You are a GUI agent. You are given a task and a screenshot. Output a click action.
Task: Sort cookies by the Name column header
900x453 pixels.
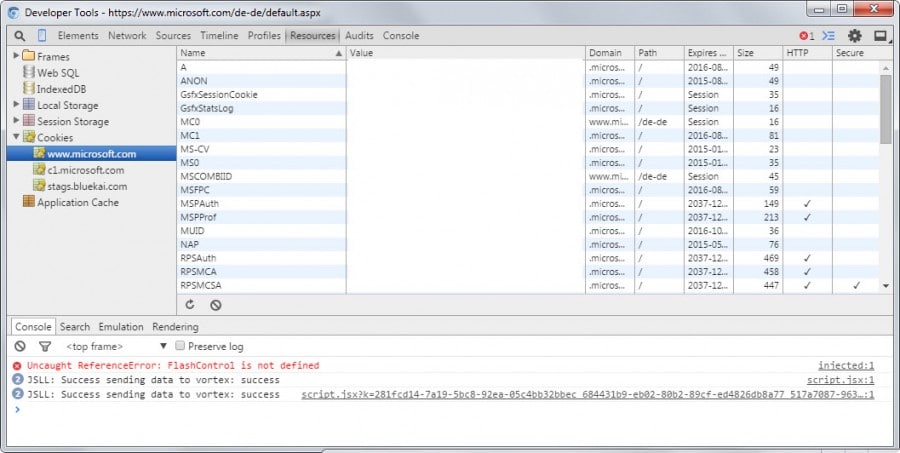pyautogui.click(x=260, y=53)
